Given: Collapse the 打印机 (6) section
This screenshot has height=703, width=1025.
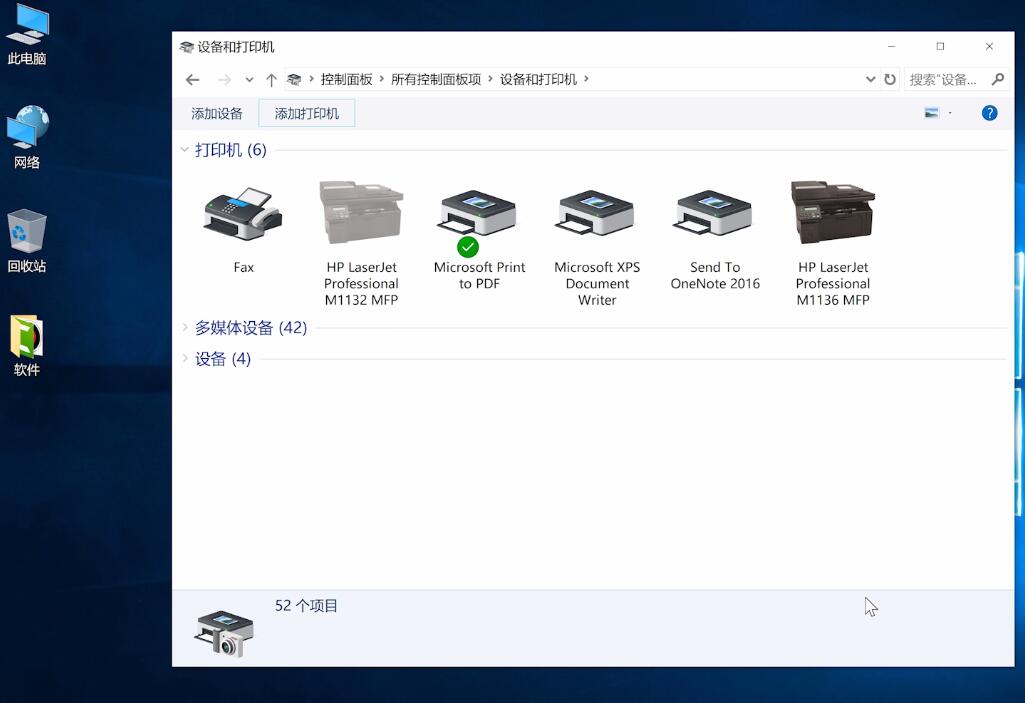Looking at the screenshot, I should 184,149.
